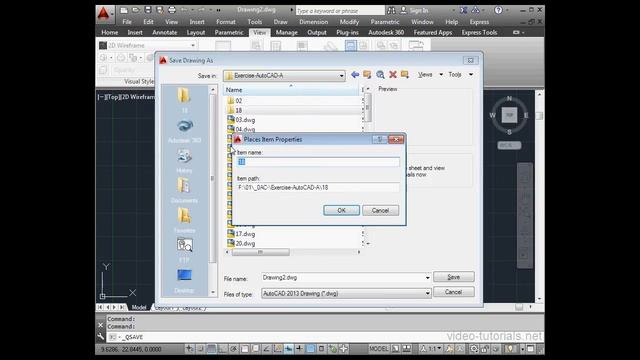Select the 18 folder place in sidebar
Viewport: 640px width, 360px height.
click(184, 100)
